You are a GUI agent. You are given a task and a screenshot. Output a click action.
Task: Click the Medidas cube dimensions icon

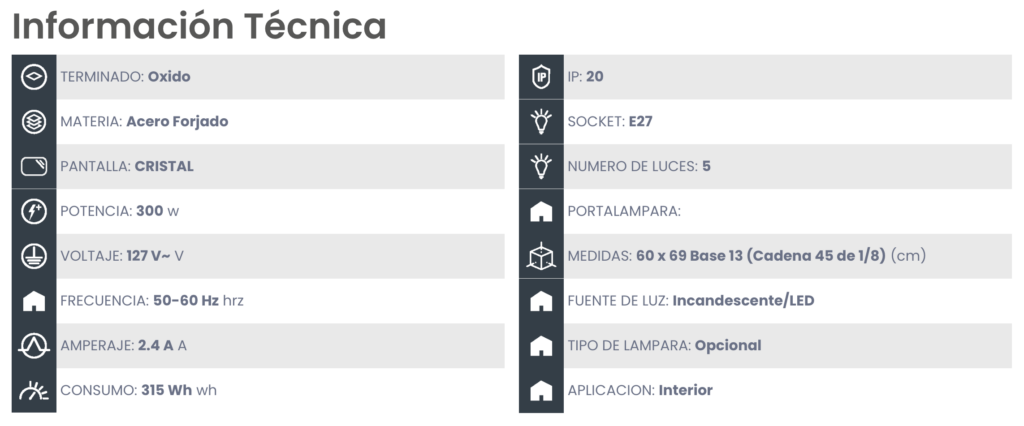coord(541,256)
